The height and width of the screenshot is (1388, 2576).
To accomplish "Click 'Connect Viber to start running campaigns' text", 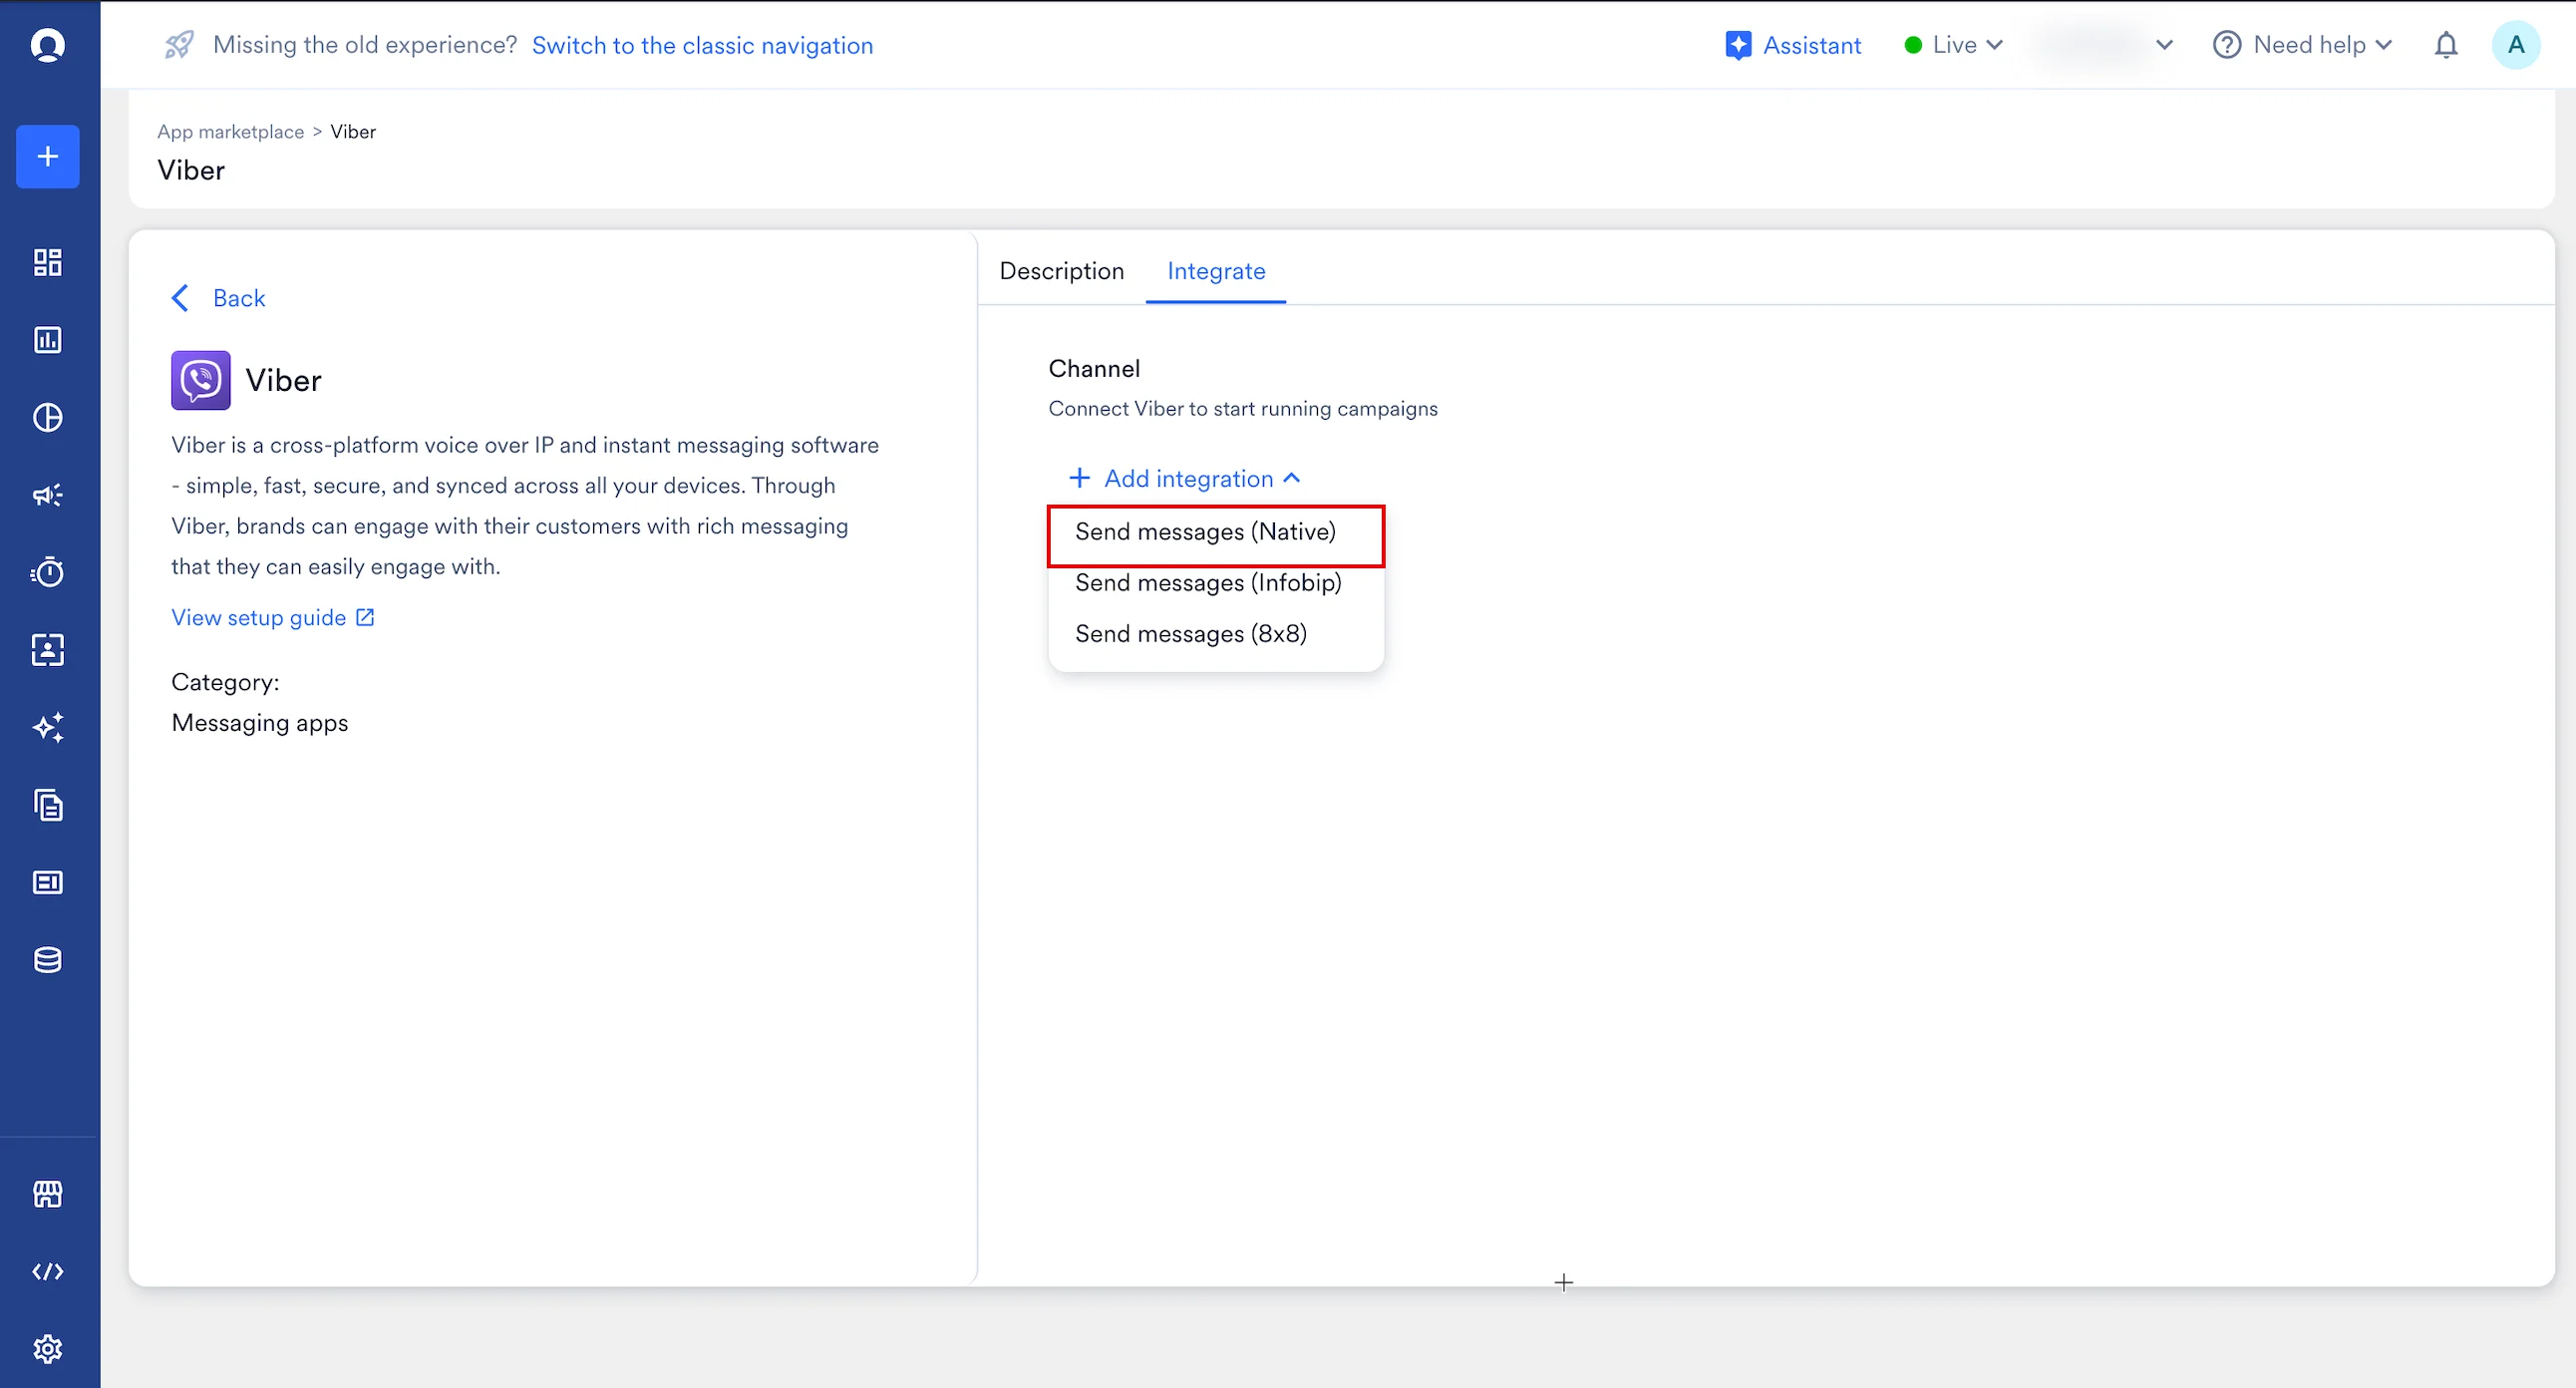I will pyautogui.click(x=1242, y=408).
